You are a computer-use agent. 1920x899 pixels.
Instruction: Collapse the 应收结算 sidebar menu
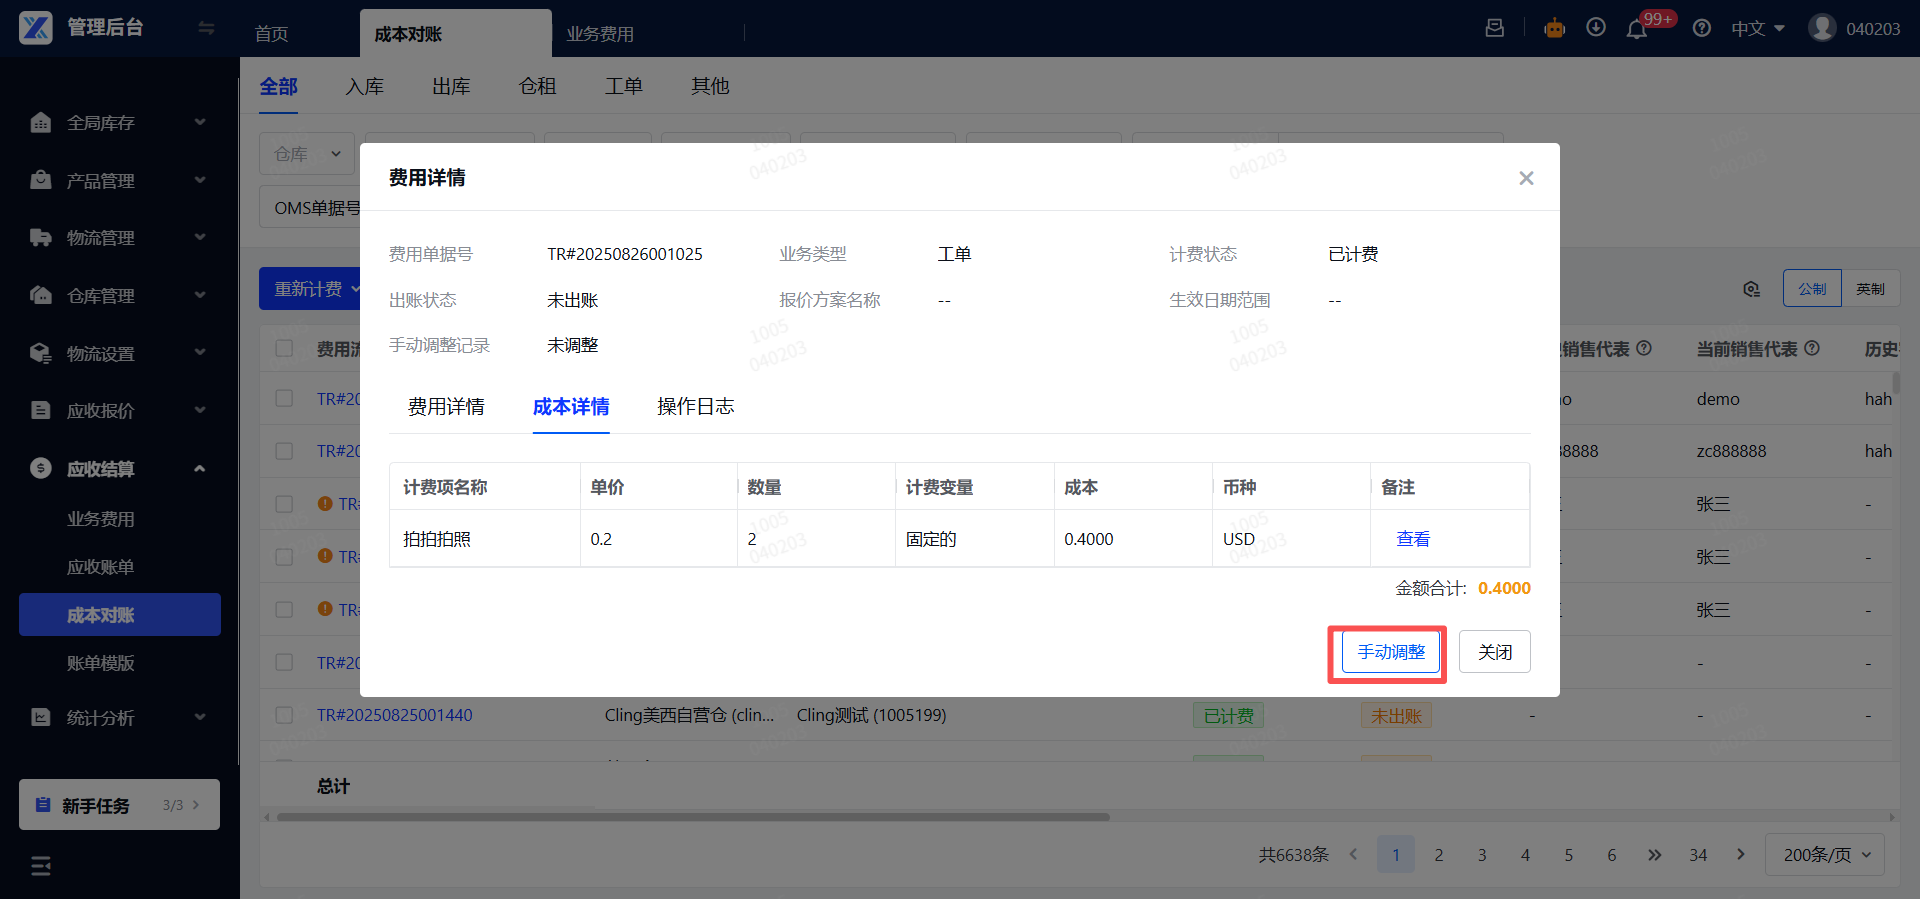pos(200,468)
